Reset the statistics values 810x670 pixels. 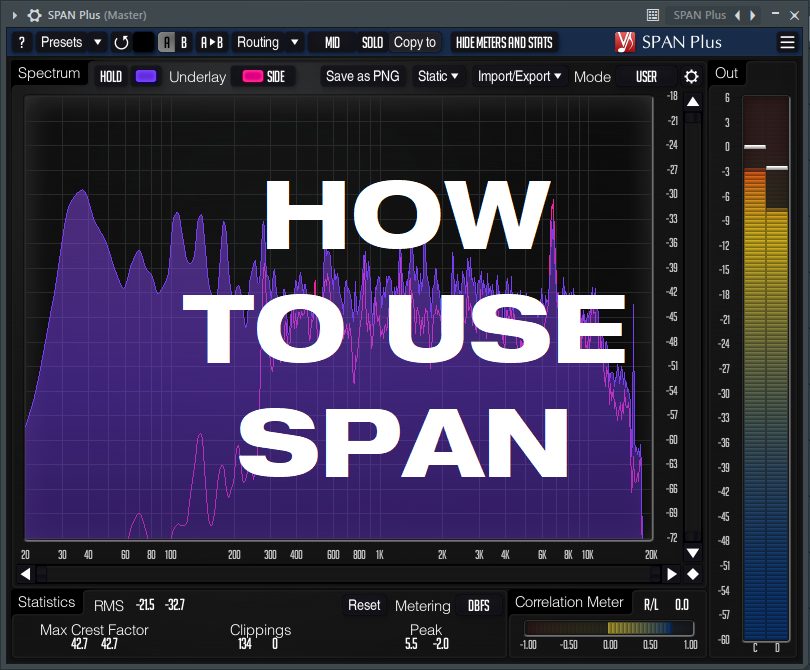point(364,605)
